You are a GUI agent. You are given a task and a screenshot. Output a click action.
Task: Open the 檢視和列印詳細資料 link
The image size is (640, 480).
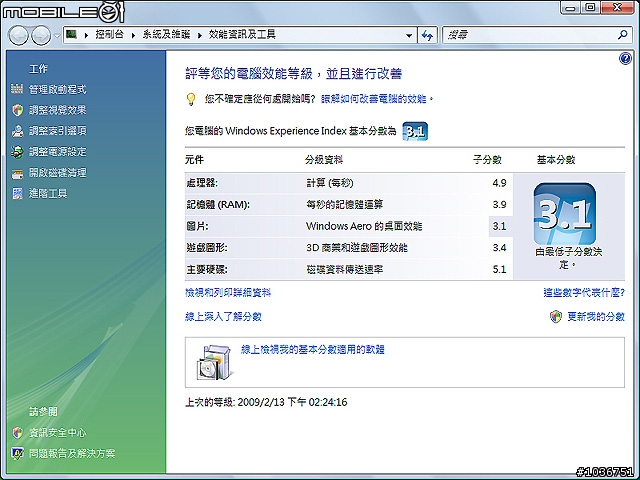coord(228,293)
